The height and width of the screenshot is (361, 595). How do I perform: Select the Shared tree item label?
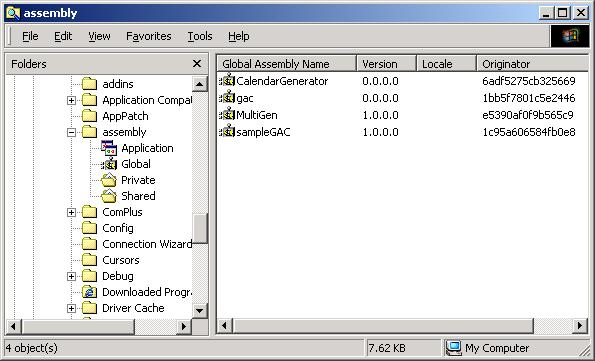tap(138, 196)
